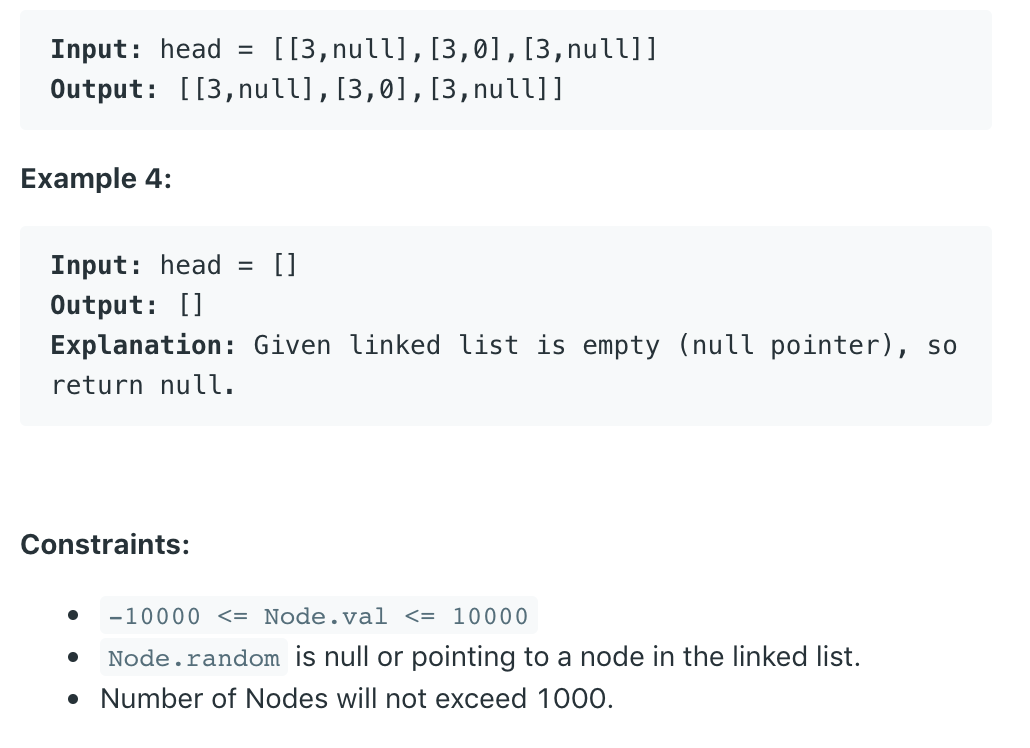Click the Constraints heading
The image size is (1030, 748).
[x=105, y=544]
